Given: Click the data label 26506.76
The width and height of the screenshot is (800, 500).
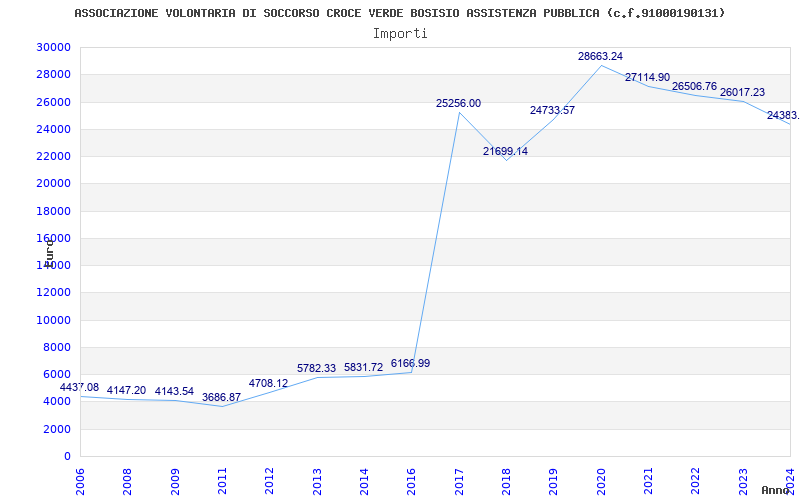Looking at the screenshot, I should pyautogui.click(x=694, y=86).
